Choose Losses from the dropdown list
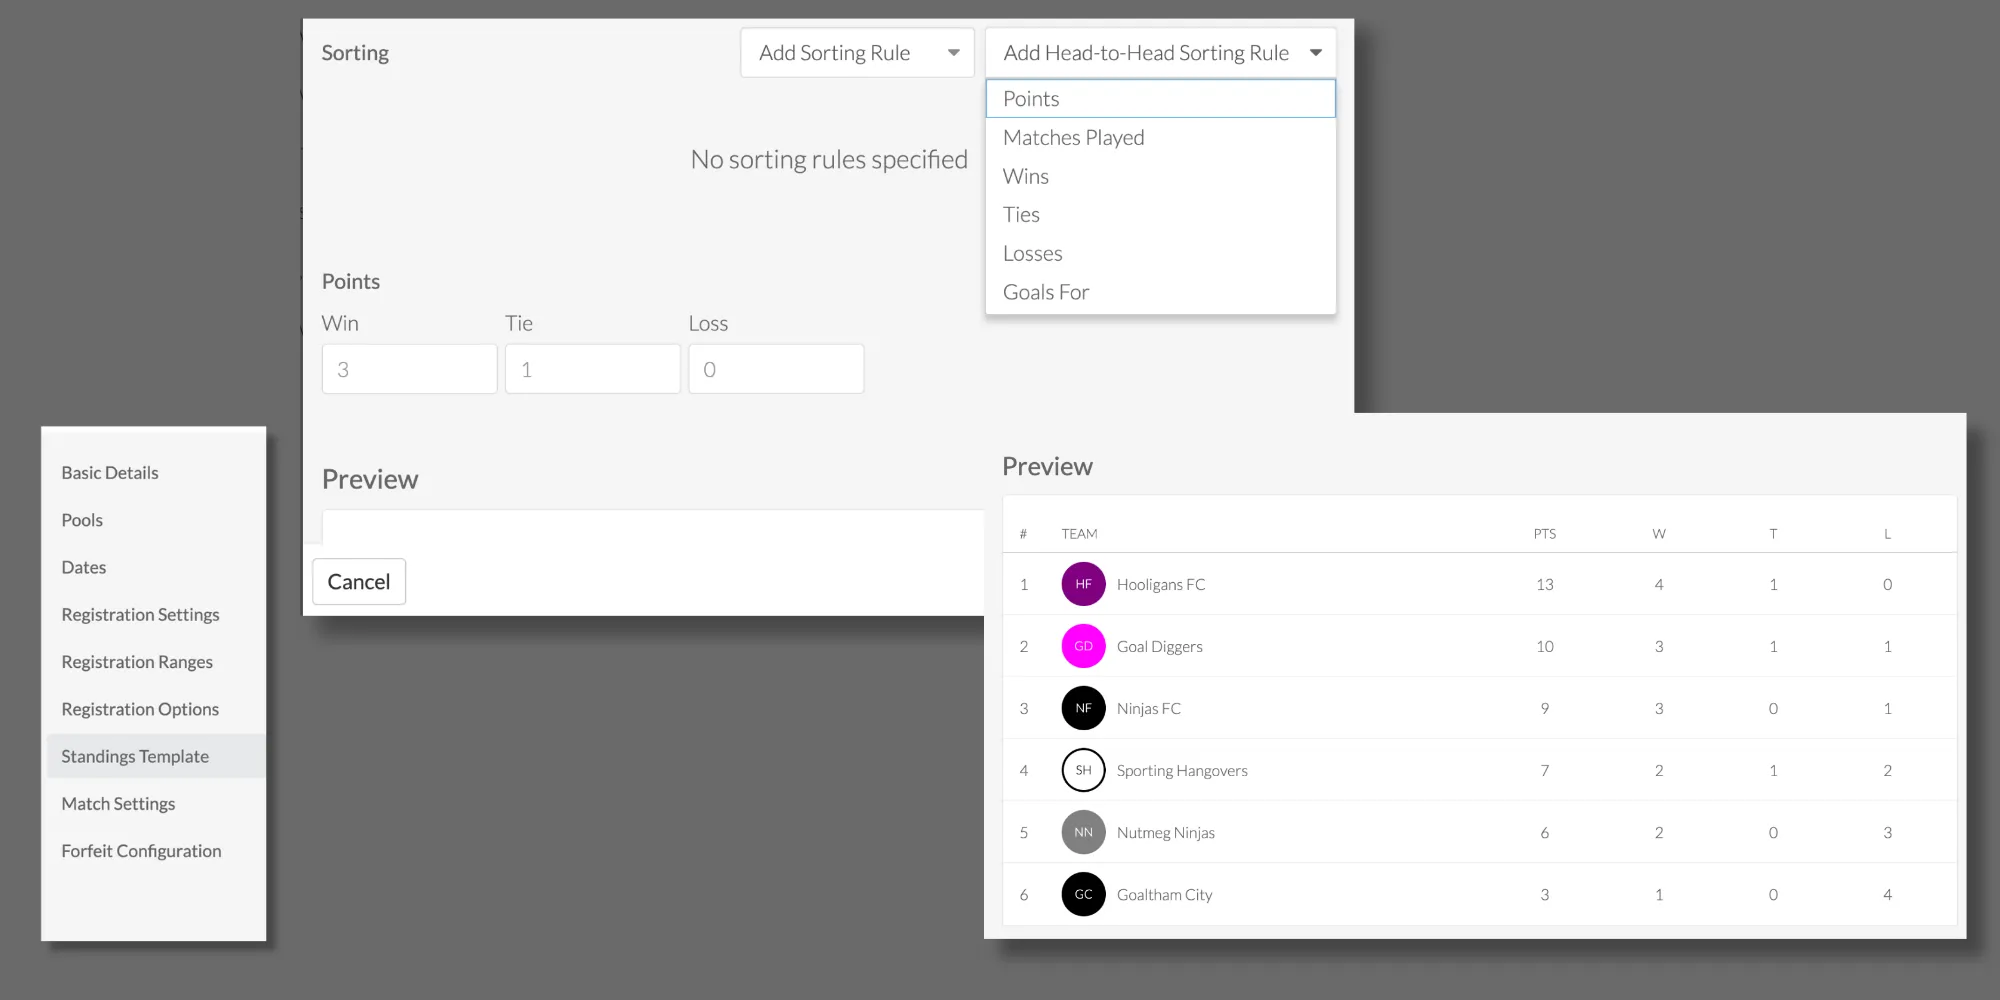 [1033, 254]
